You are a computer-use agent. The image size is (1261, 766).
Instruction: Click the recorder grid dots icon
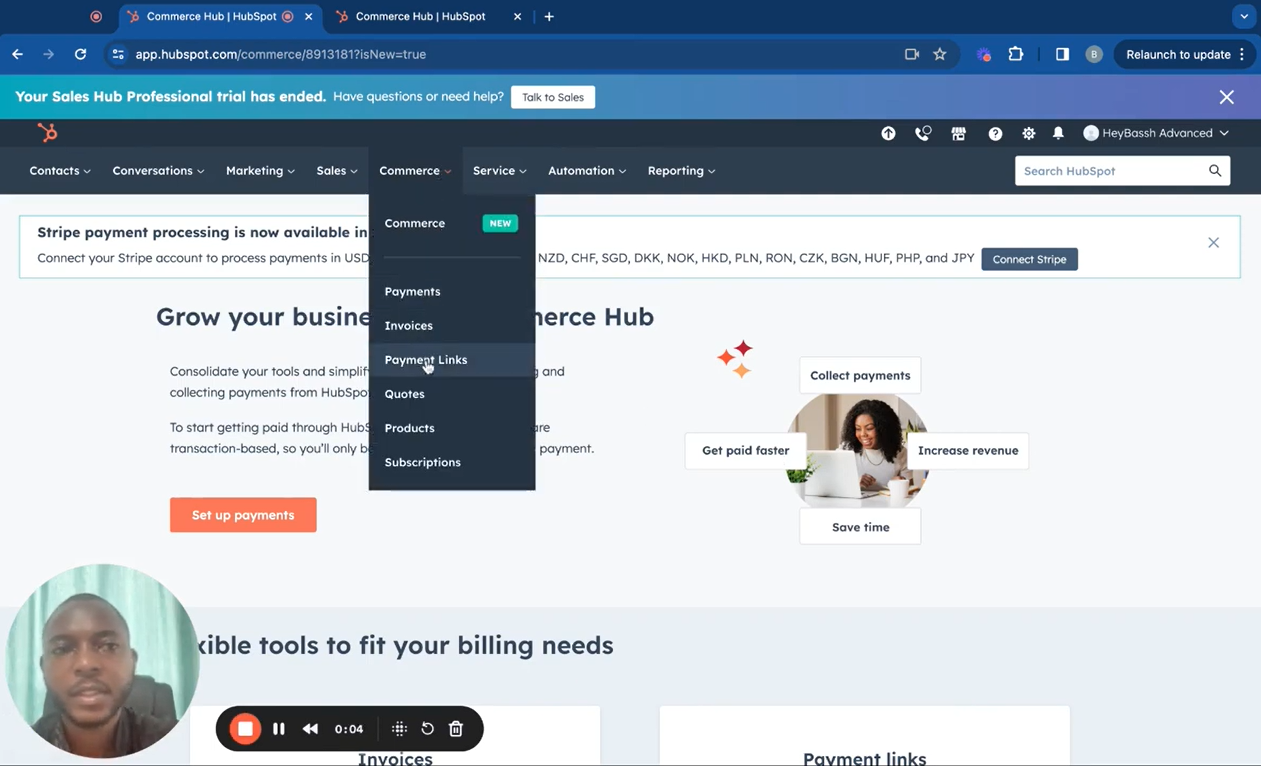pyautogui.click(x=399, y=729)
